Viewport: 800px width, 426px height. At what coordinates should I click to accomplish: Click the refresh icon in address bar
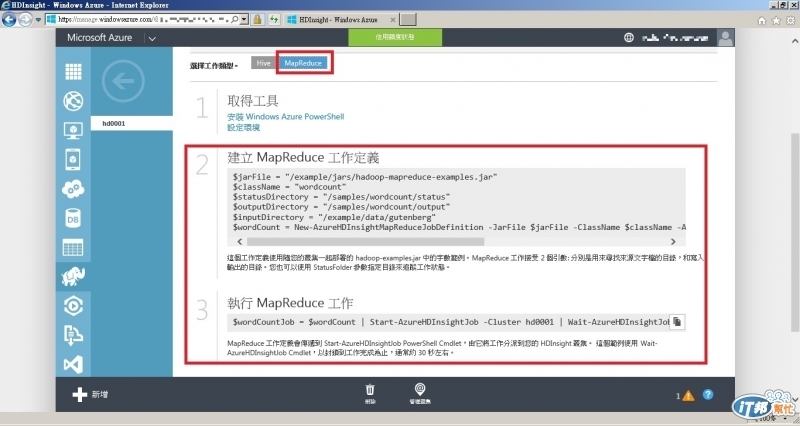(274, 20)
